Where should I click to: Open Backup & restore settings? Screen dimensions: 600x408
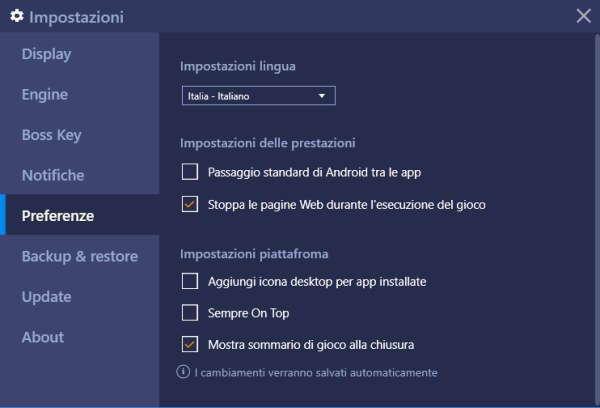80,256
